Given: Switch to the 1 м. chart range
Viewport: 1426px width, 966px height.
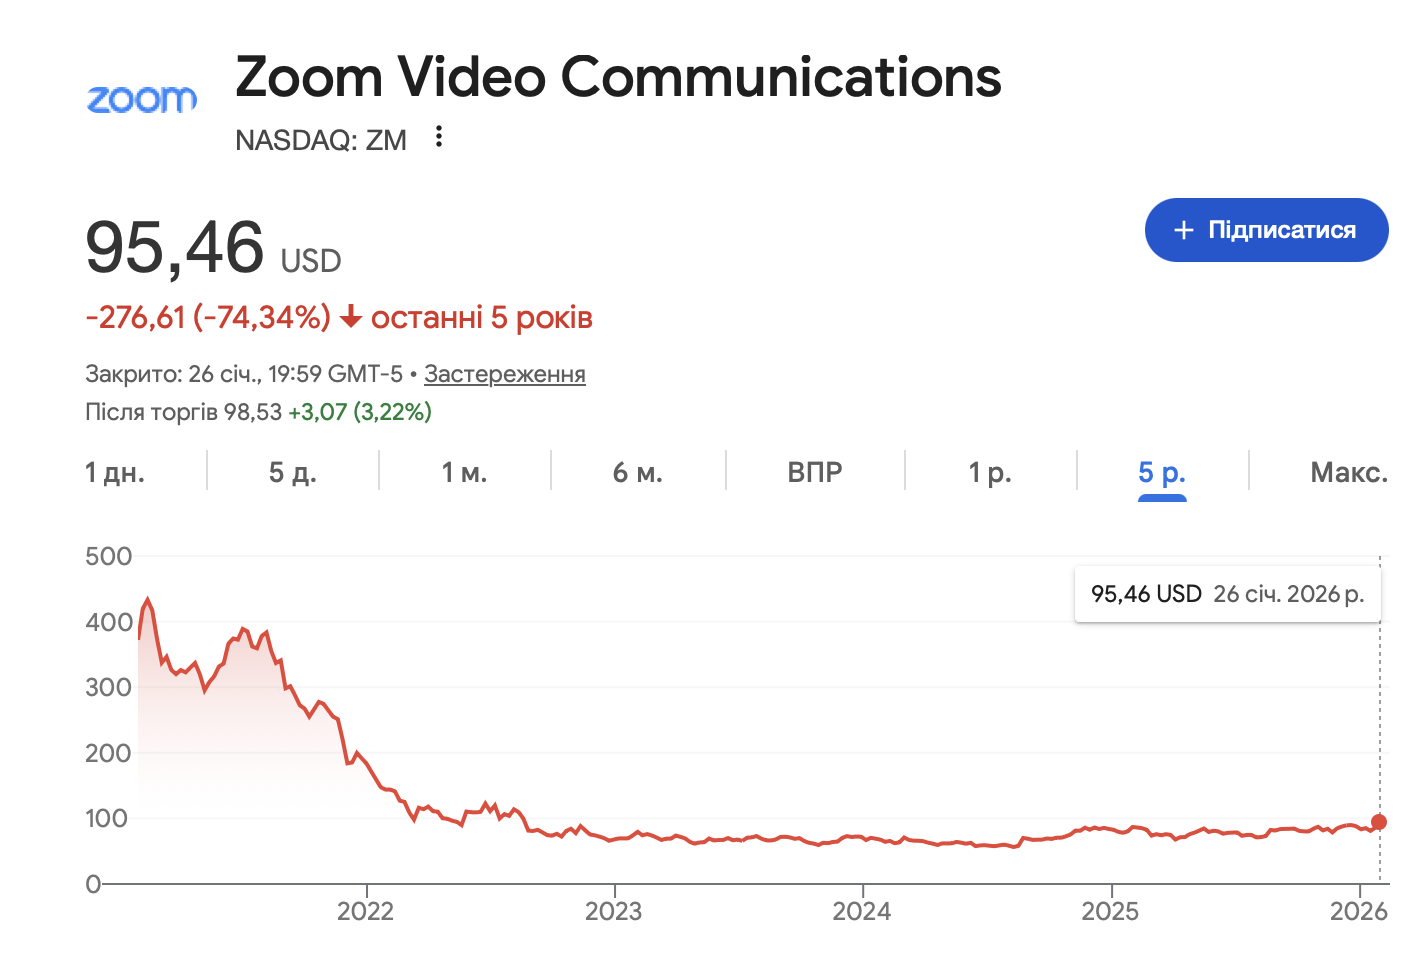Looking at the screenshot, I should point(464,472).
